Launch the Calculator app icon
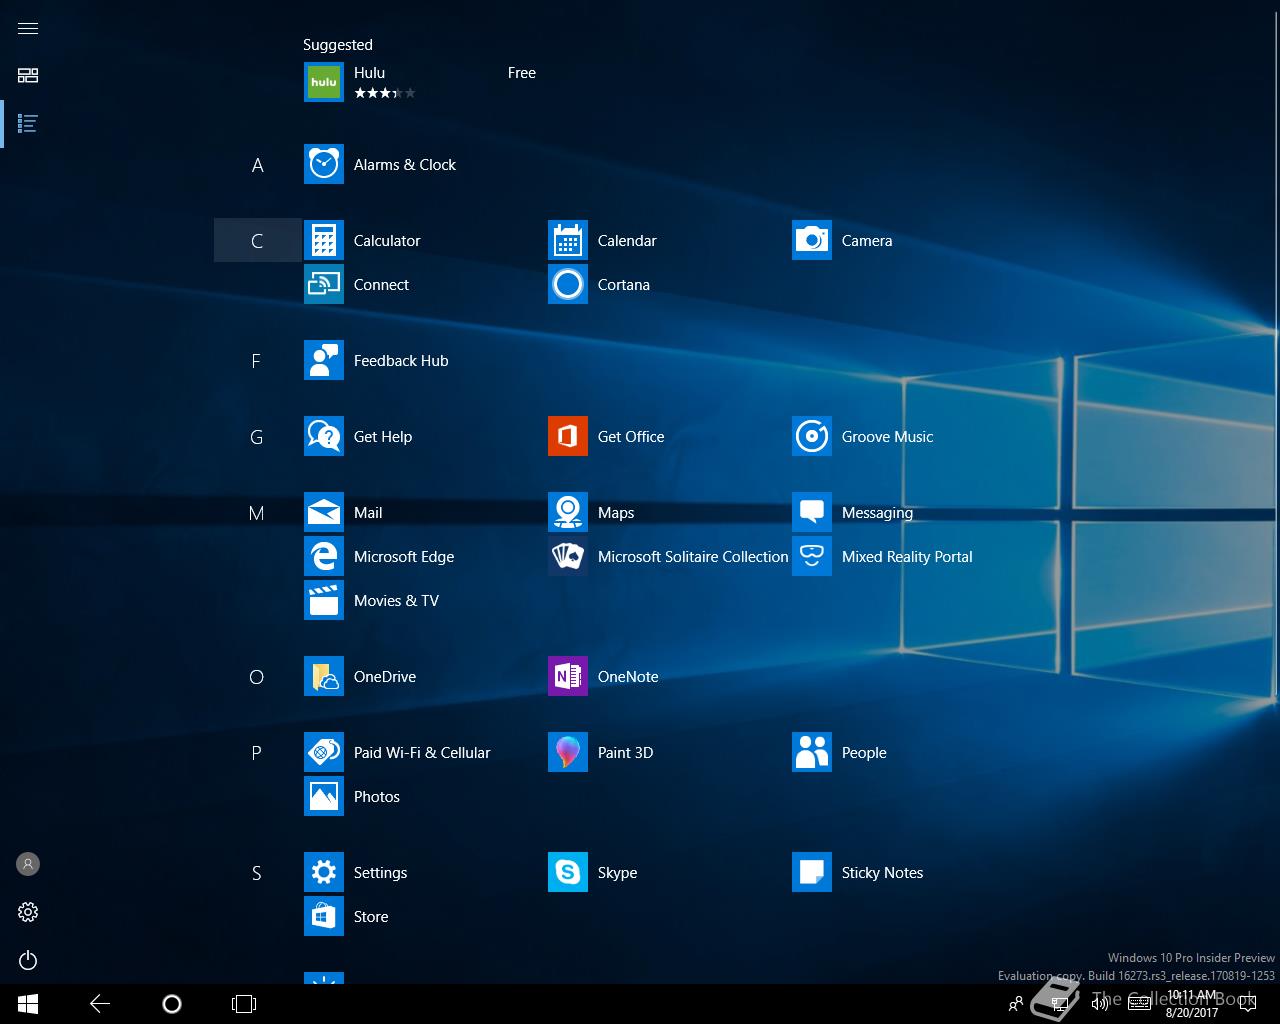1280x1024 pixels. tap(324, 240)
